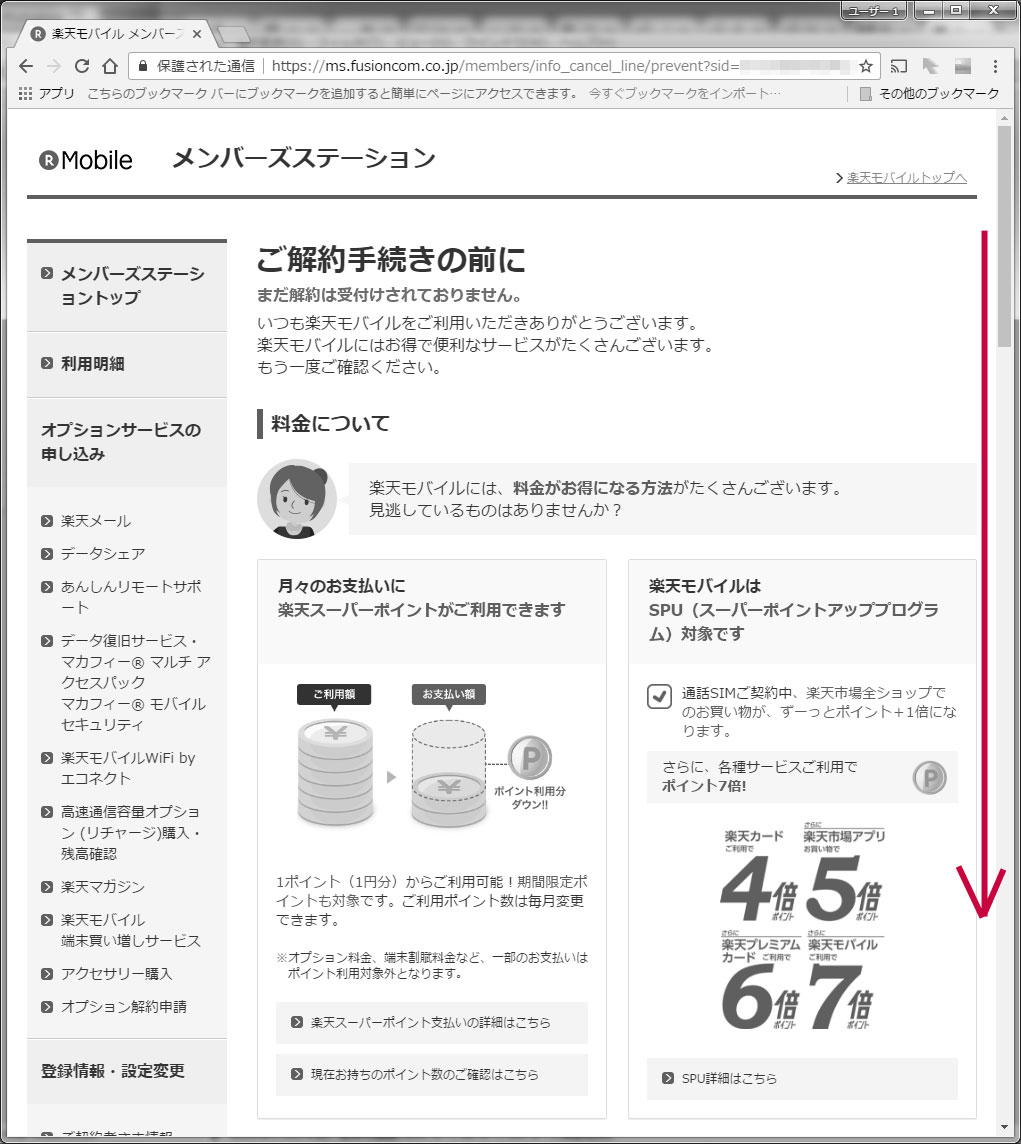Open 楽天モバイルトップへ link
The height and width of the screenshot is (1144, 1021).
point(906,178)
